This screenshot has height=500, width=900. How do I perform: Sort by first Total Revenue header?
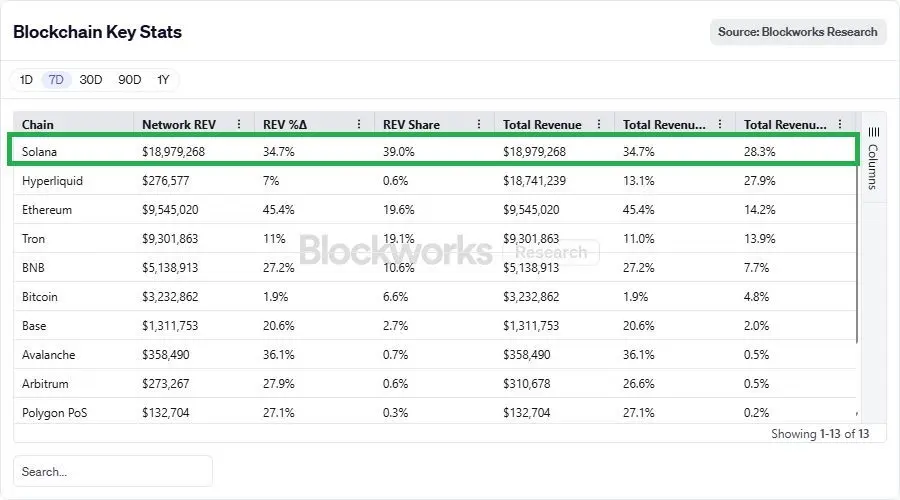tap(542, 125)
